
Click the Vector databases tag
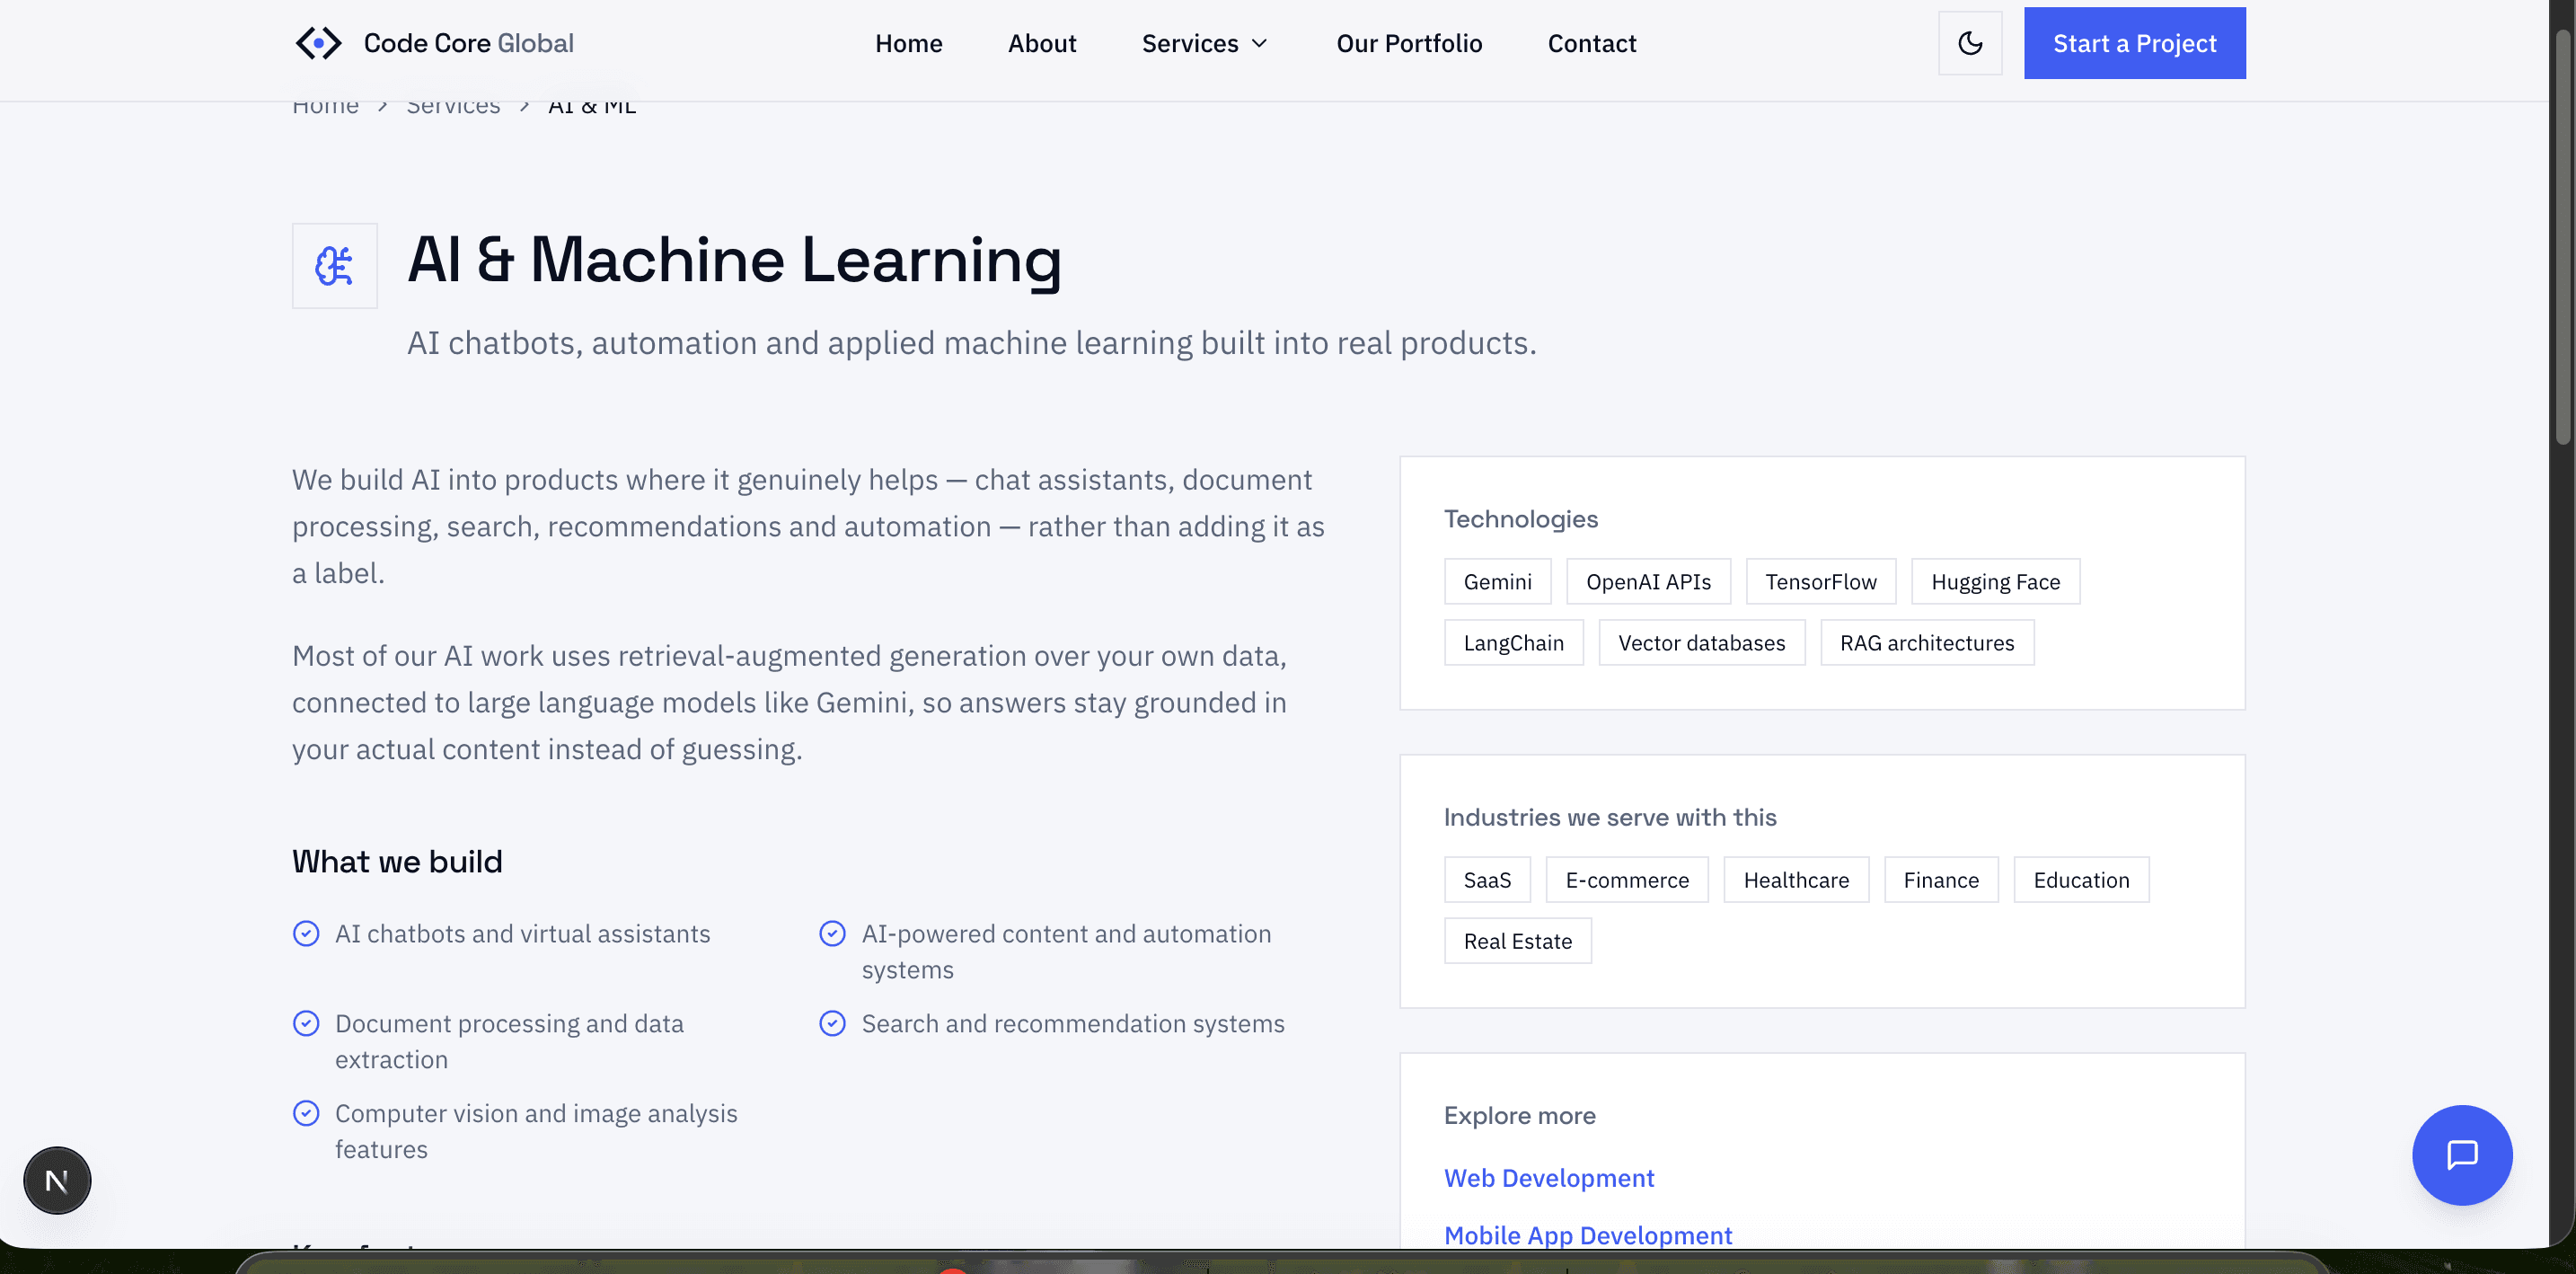click(1701, 643)
